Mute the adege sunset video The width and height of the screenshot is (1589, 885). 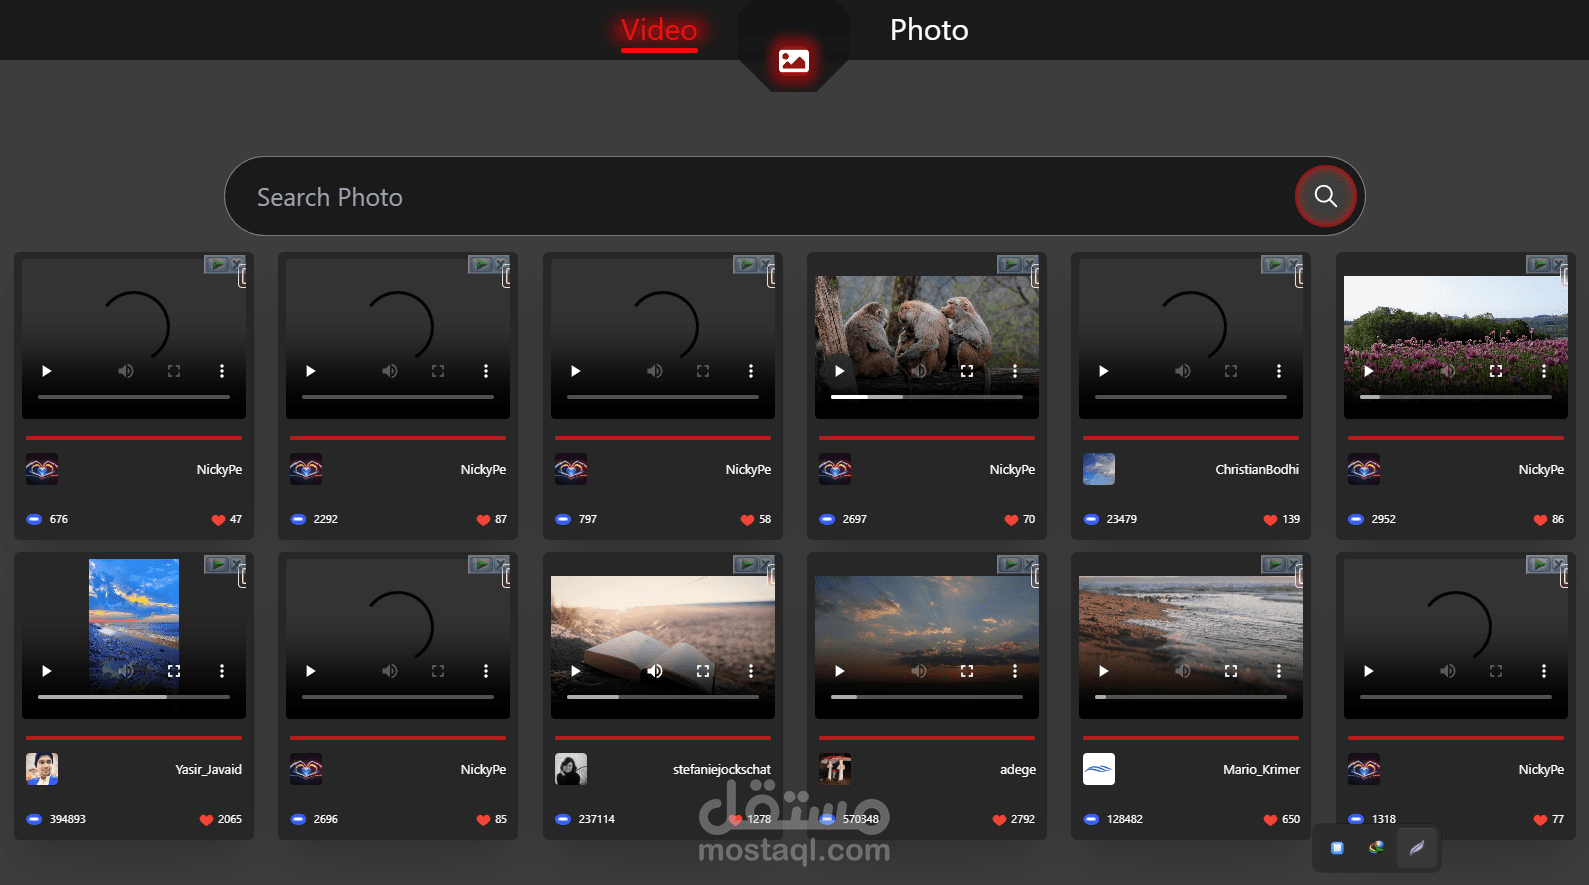click(x=919, y=671)
